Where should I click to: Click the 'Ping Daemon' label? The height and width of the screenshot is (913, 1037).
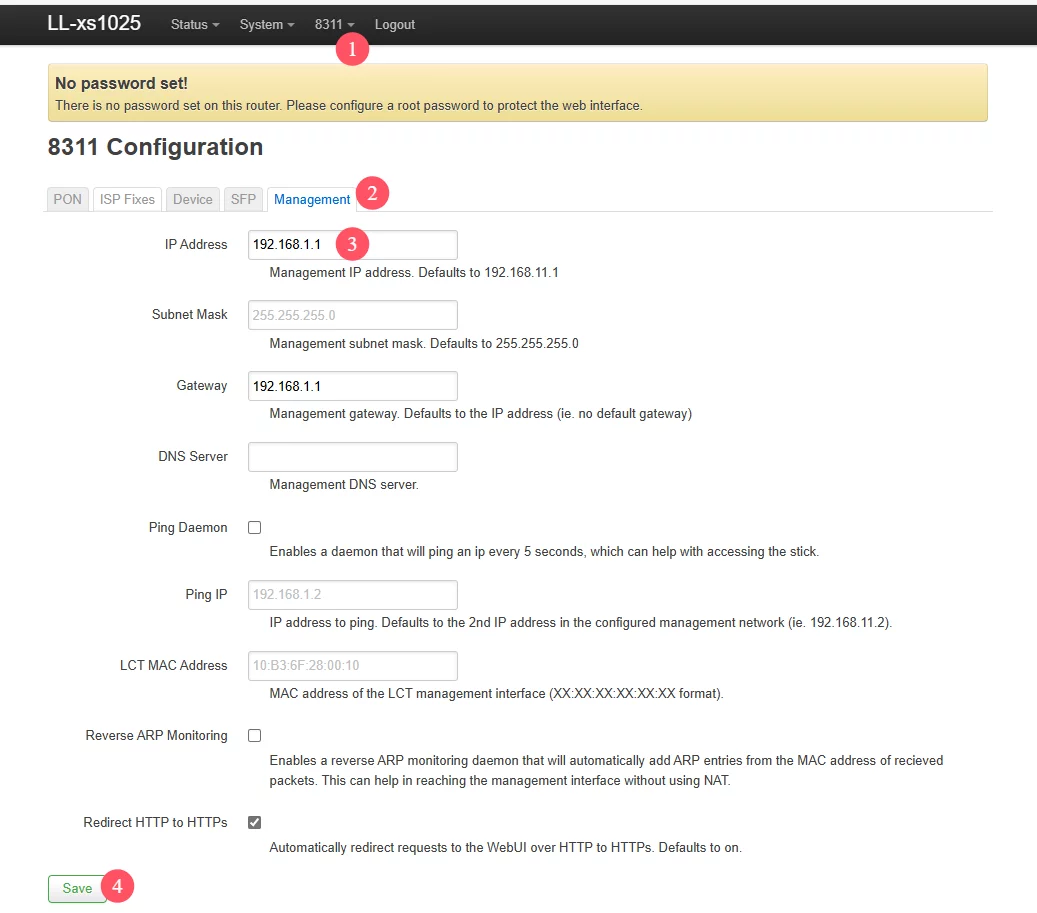click(188, 528)
